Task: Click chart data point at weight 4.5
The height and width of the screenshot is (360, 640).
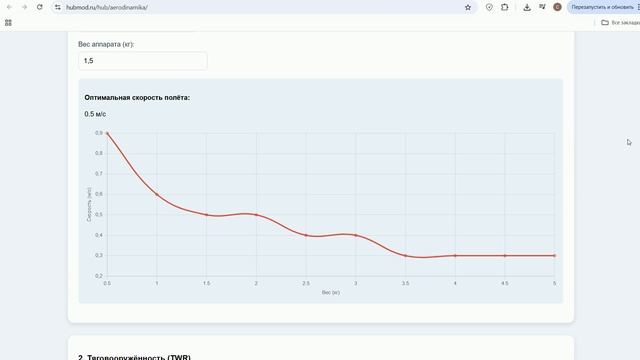Action: pyautogui.click(x=505, y=256)
